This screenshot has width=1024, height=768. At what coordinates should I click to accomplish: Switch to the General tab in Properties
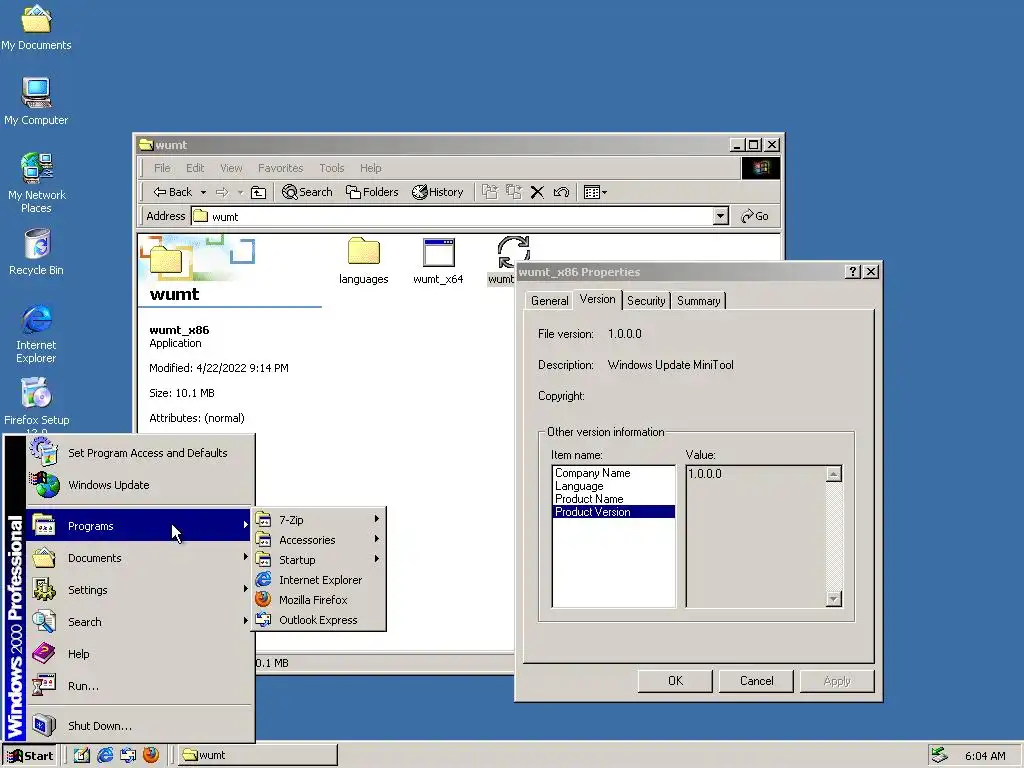tap(549, 300)
